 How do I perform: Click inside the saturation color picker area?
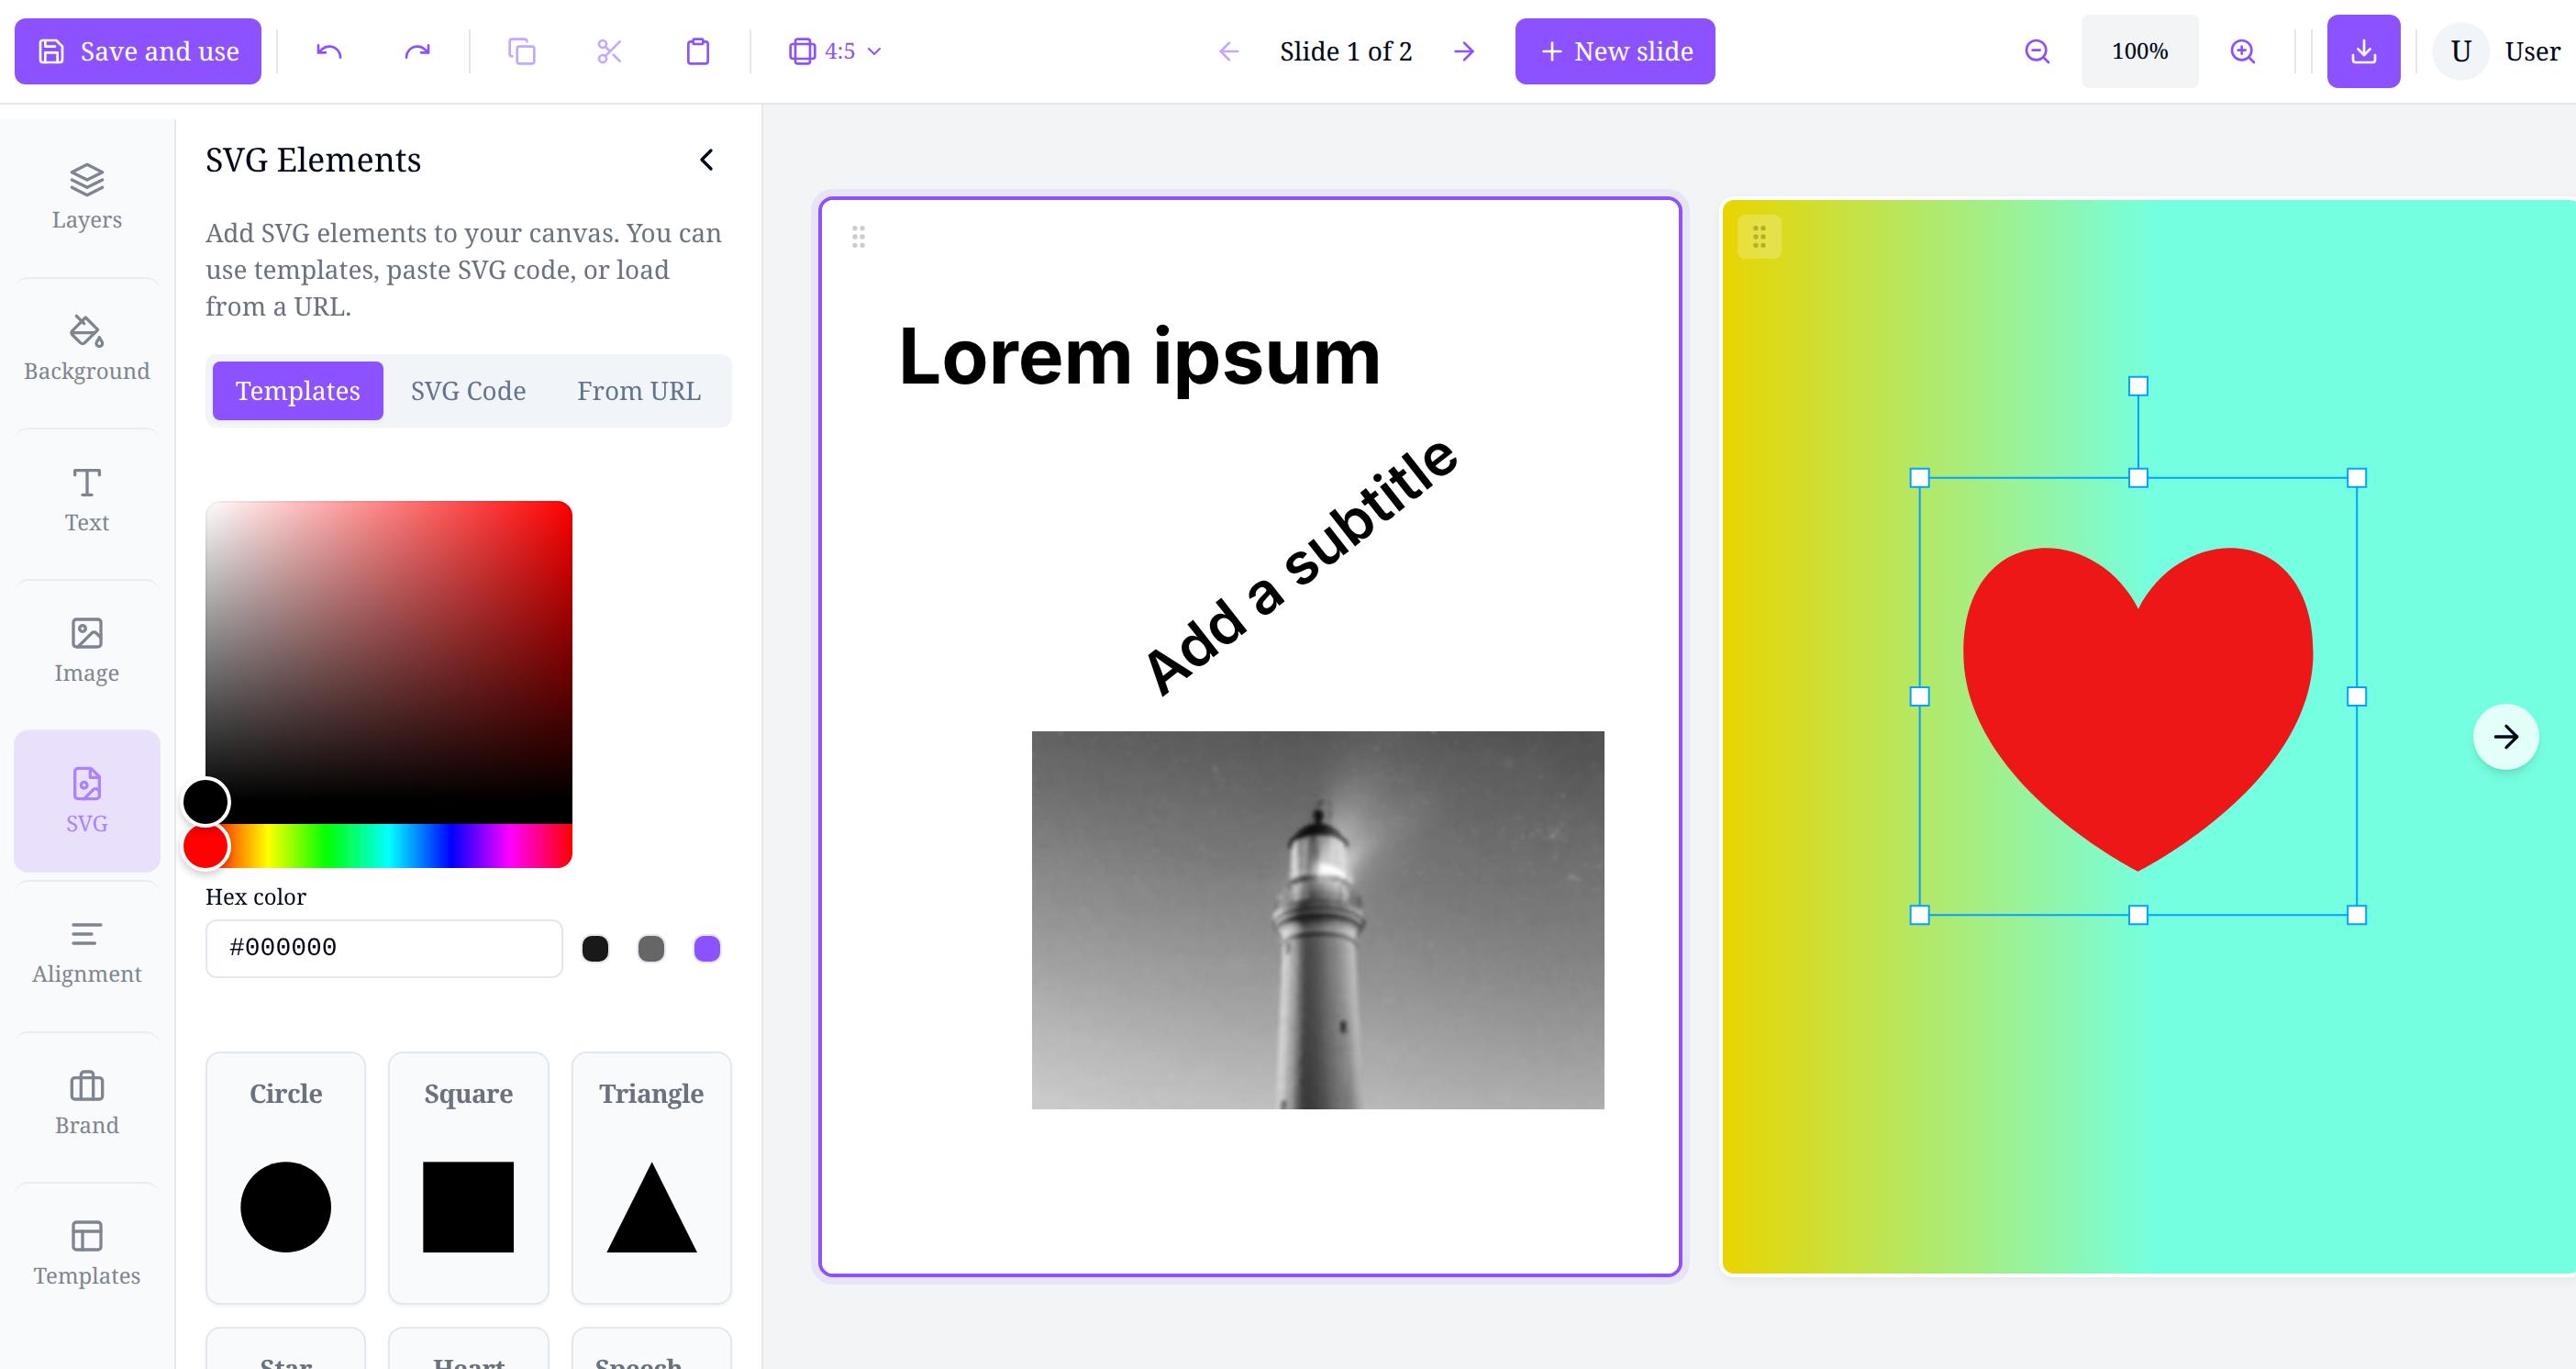point(389,662)
